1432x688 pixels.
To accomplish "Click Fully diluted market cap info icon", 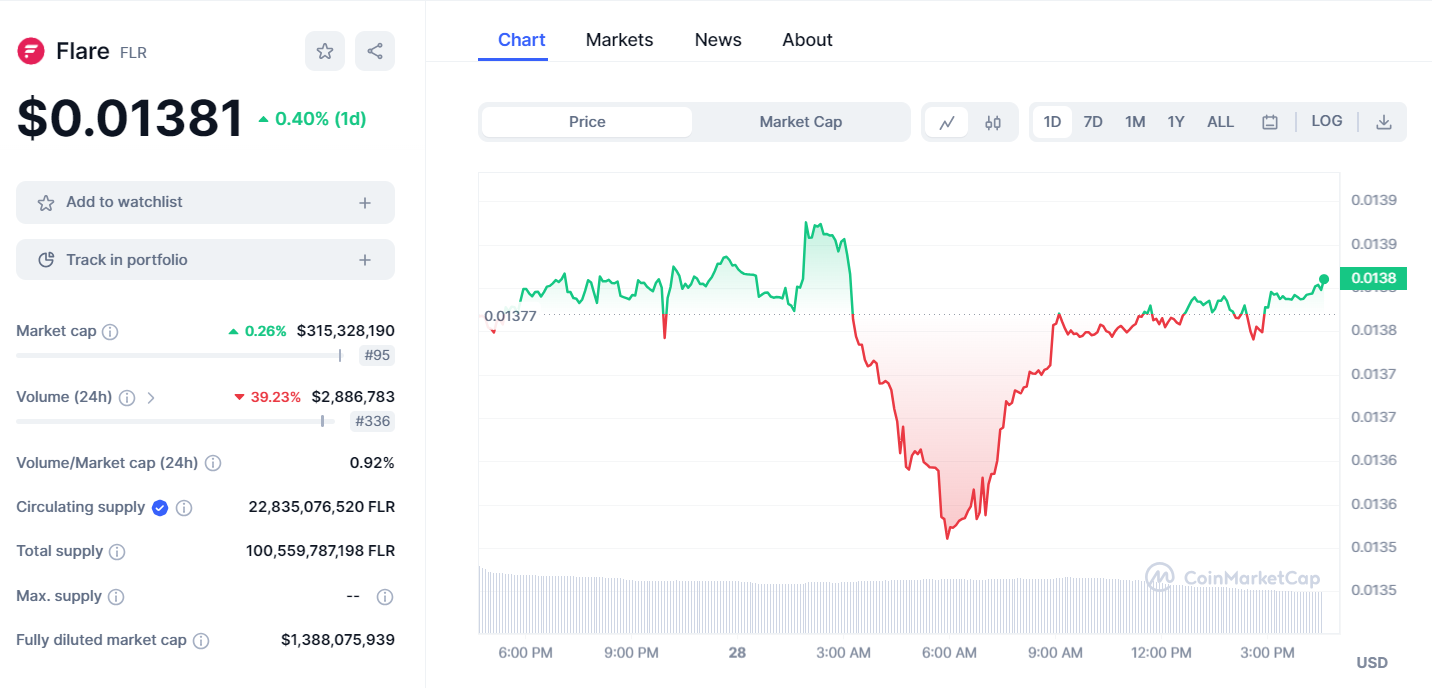I will [201, 641].
